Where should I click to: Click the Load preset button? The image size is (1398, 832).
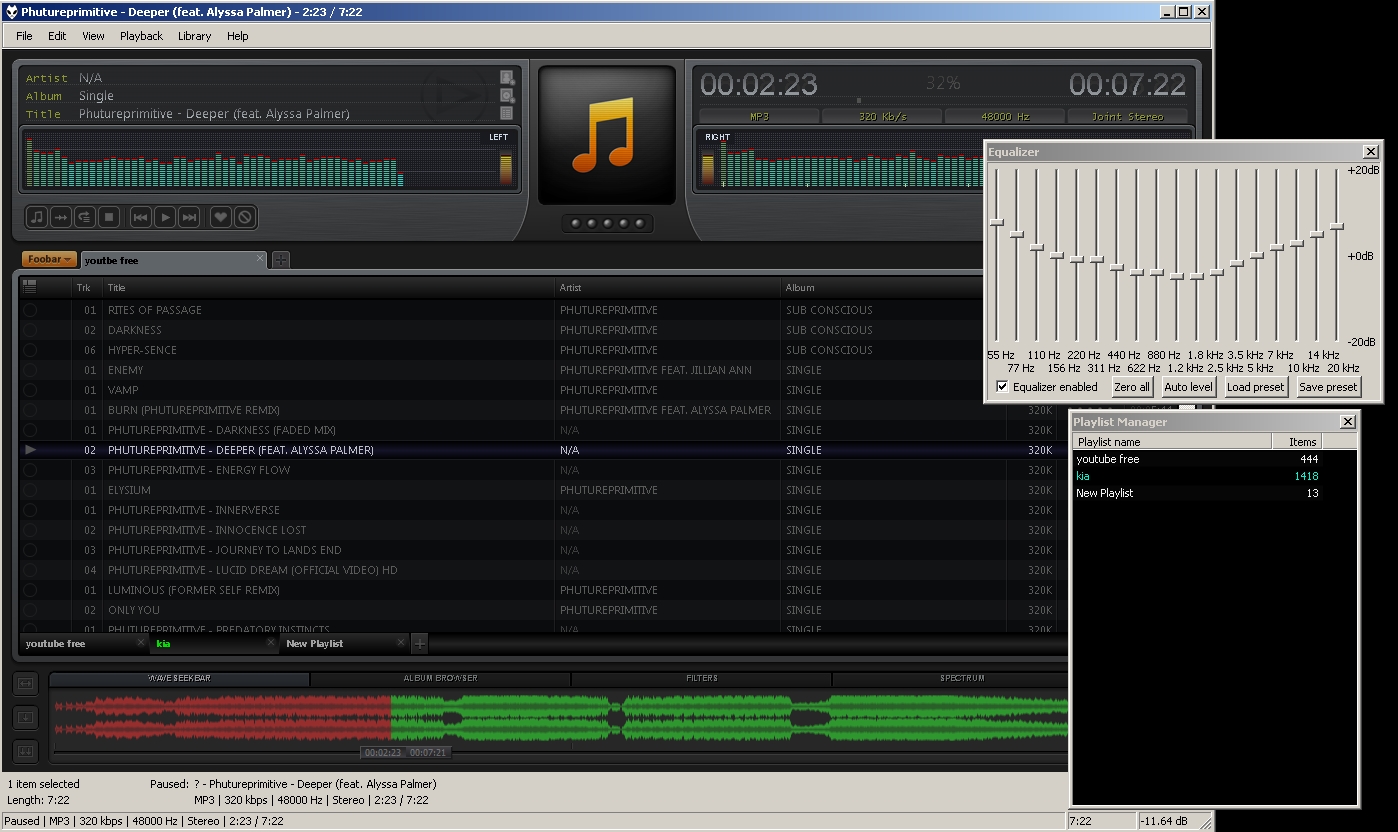click(1255, 387)
